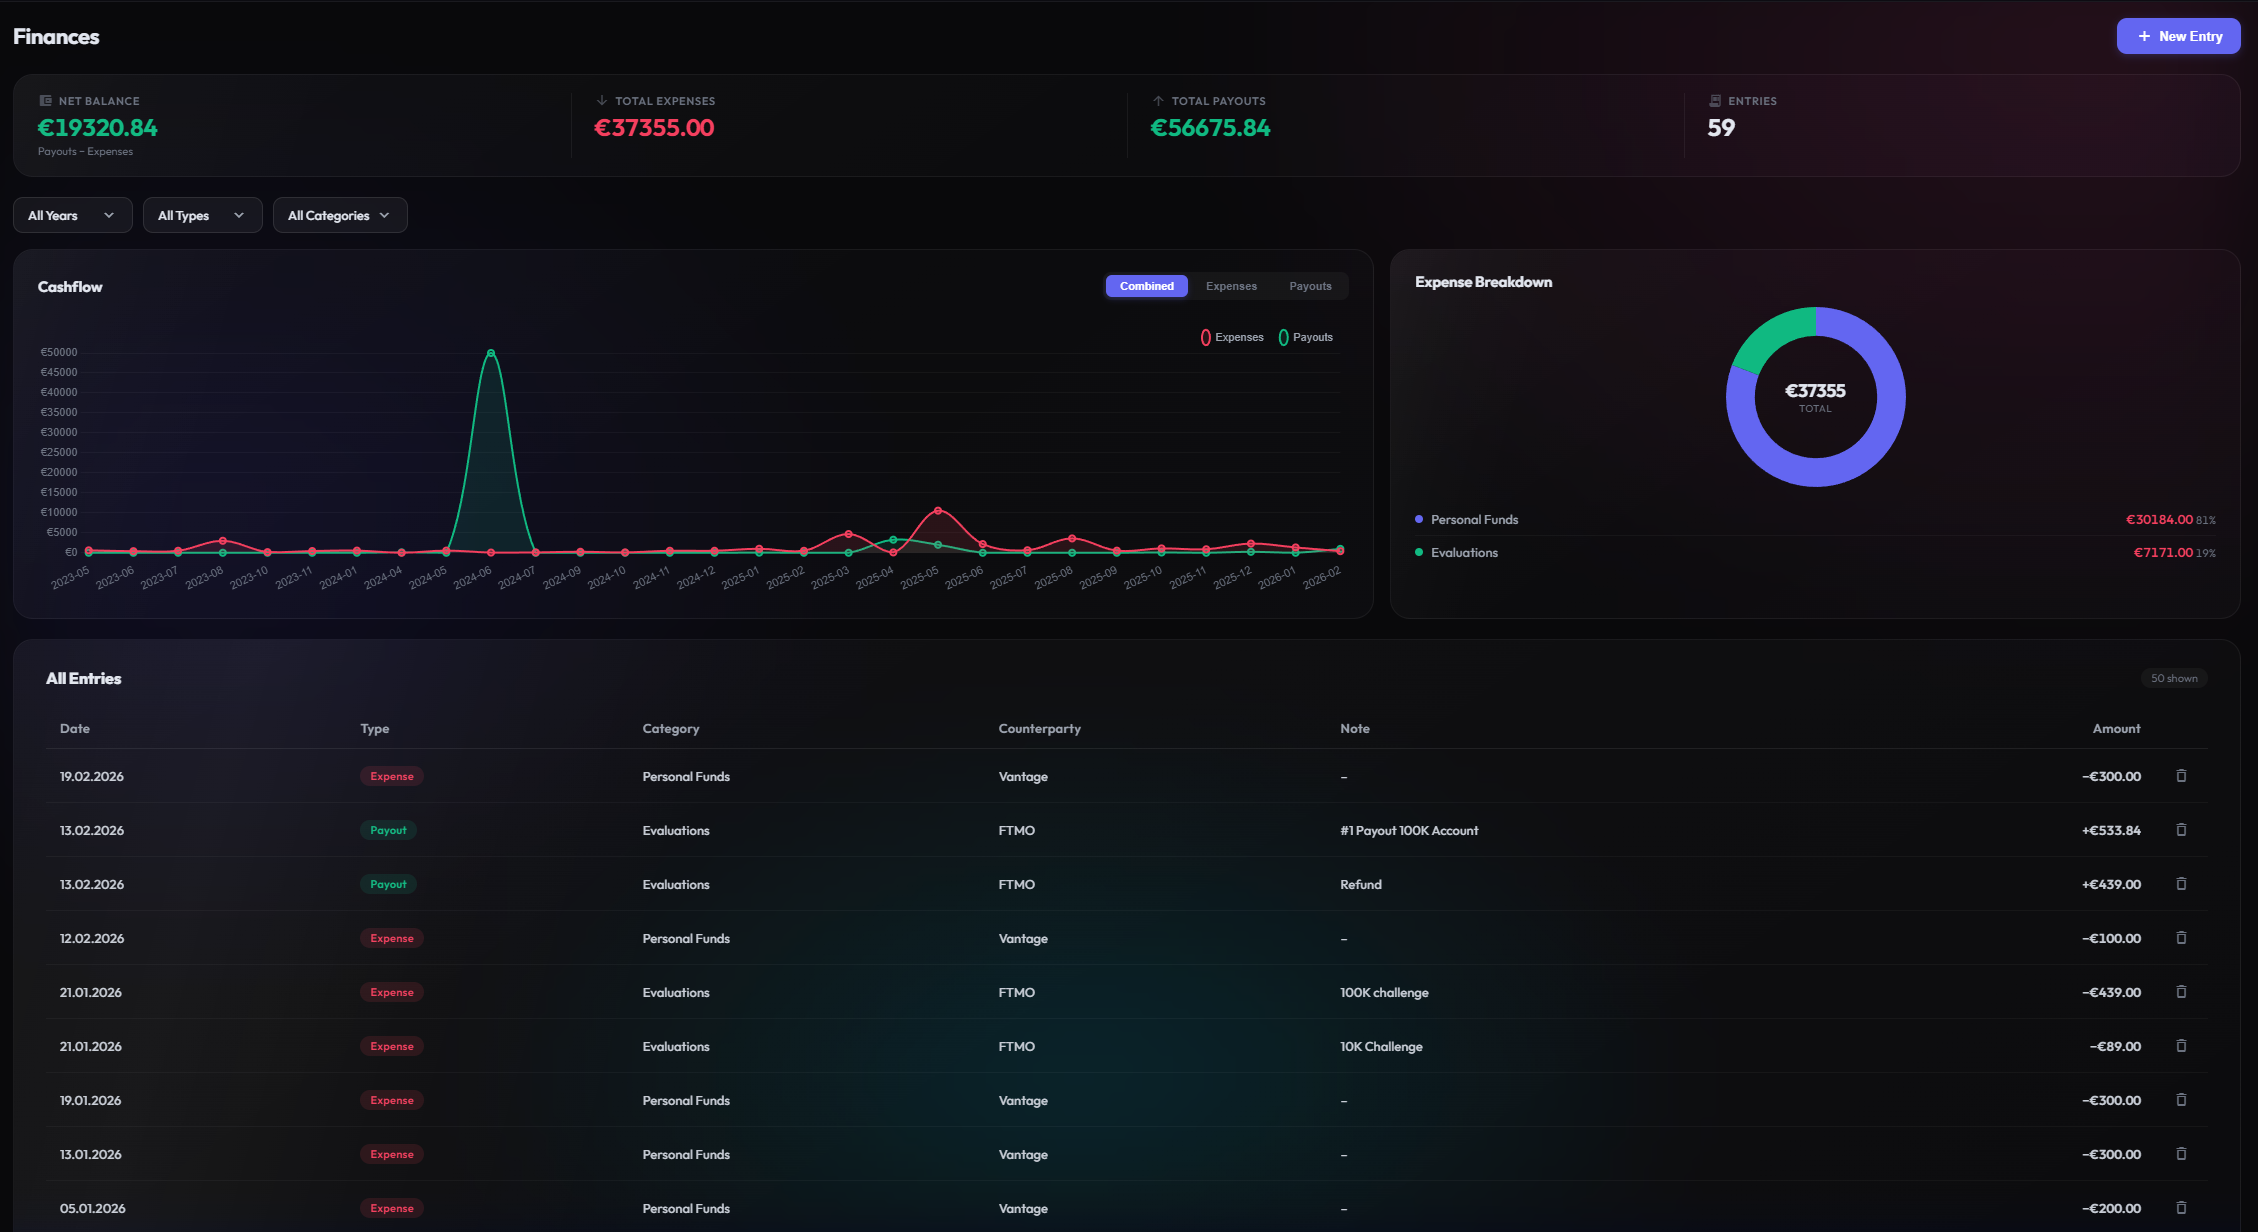Delete the 19.02.2026 Vantage expense entry
The width and height of the screenshot is (2258, 1232).
[x=2181, y=776]
